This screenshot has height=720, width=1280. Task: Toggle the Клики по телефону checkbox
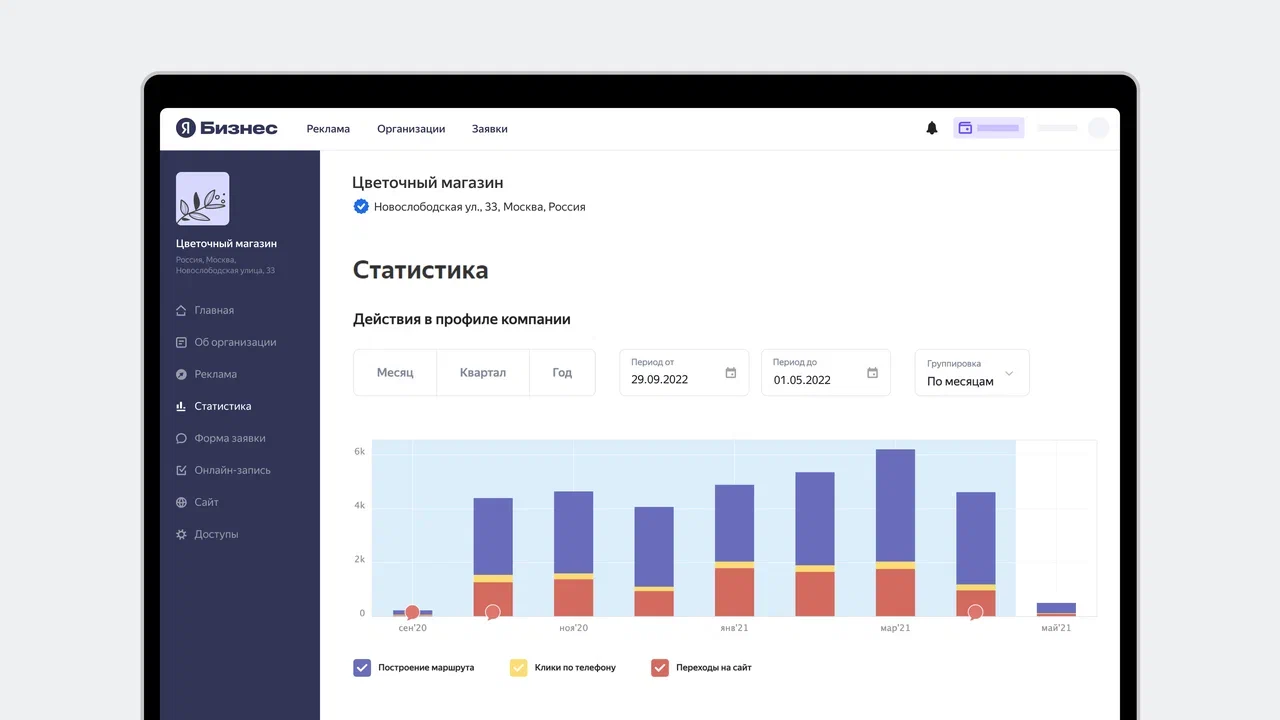(518, 667)
